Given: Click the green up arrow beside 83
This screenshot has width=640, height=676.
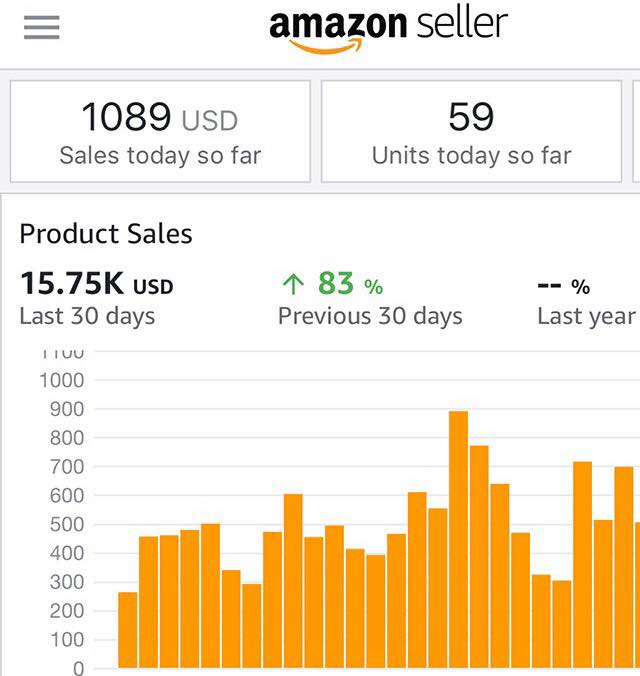Looking at the screenshot, I should 293,285.
